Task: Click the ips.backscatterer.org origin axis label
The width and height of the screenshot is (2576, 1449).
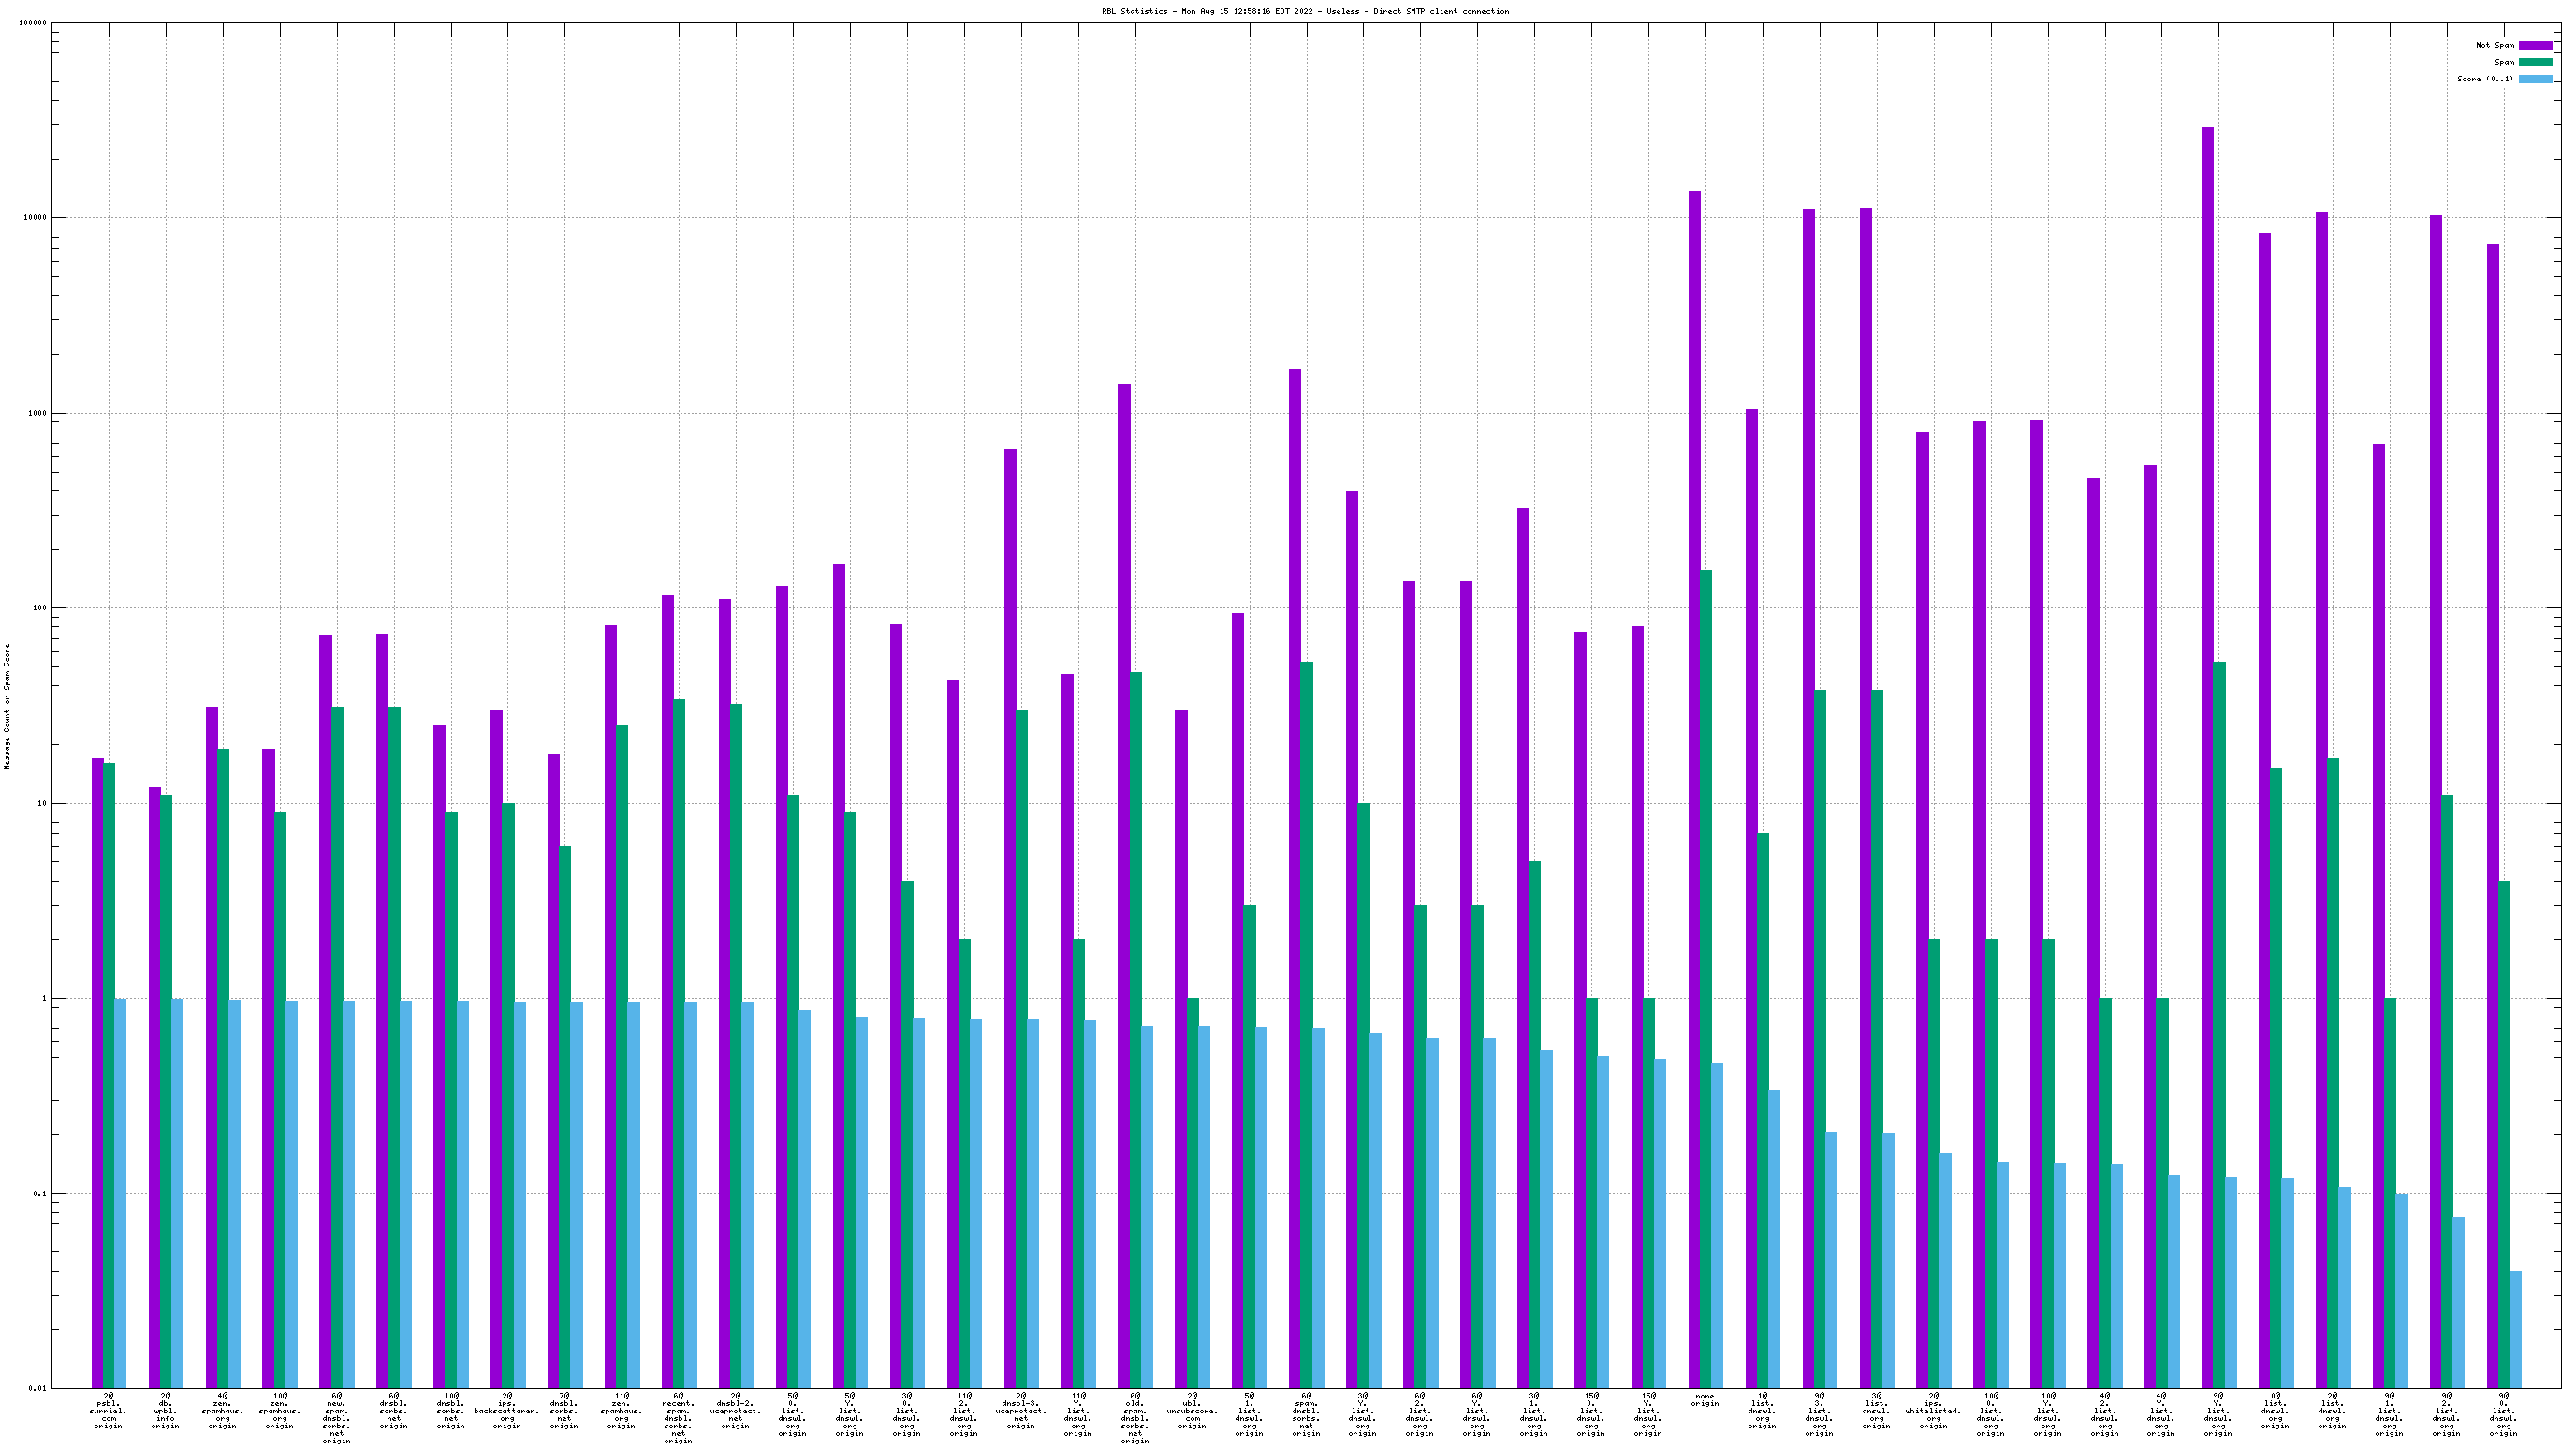Action: [x=507, y=1410]
